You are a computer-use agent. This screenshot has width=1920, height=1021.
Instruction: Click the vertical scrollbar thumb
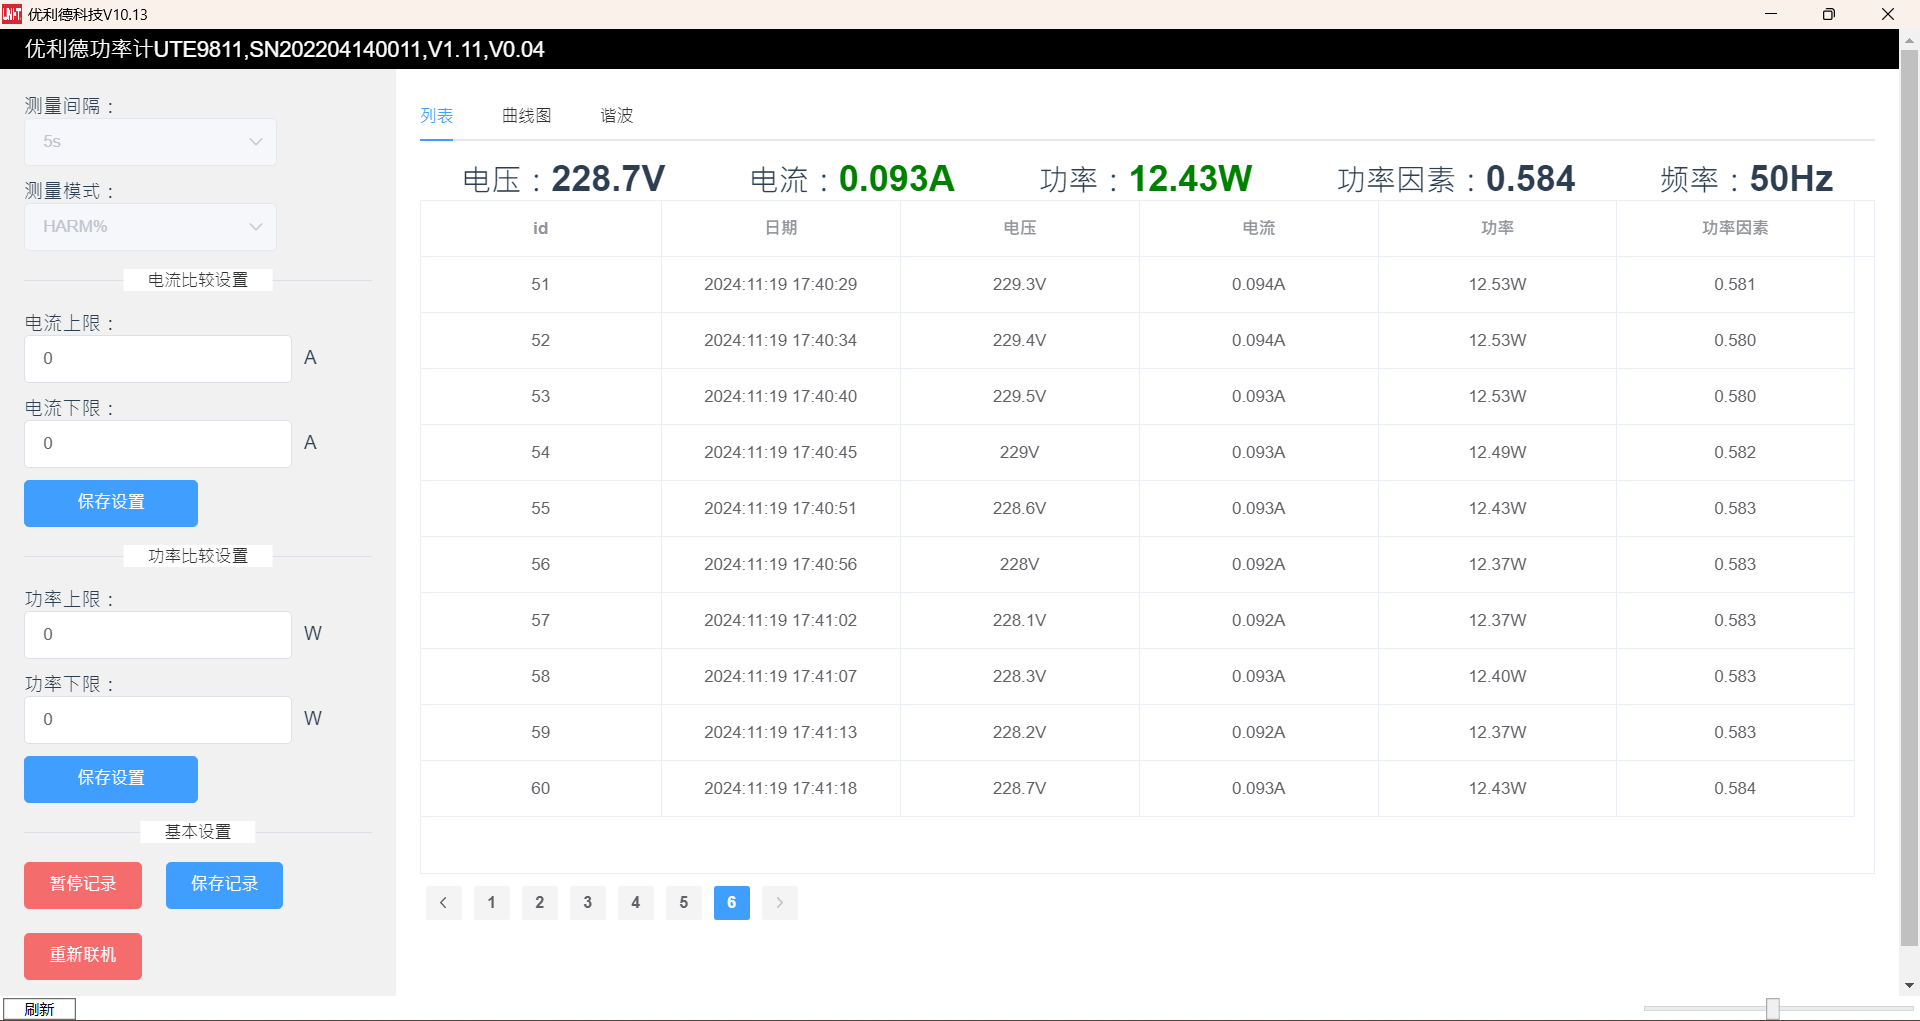pyautogui.click(x=1909, y=497)
